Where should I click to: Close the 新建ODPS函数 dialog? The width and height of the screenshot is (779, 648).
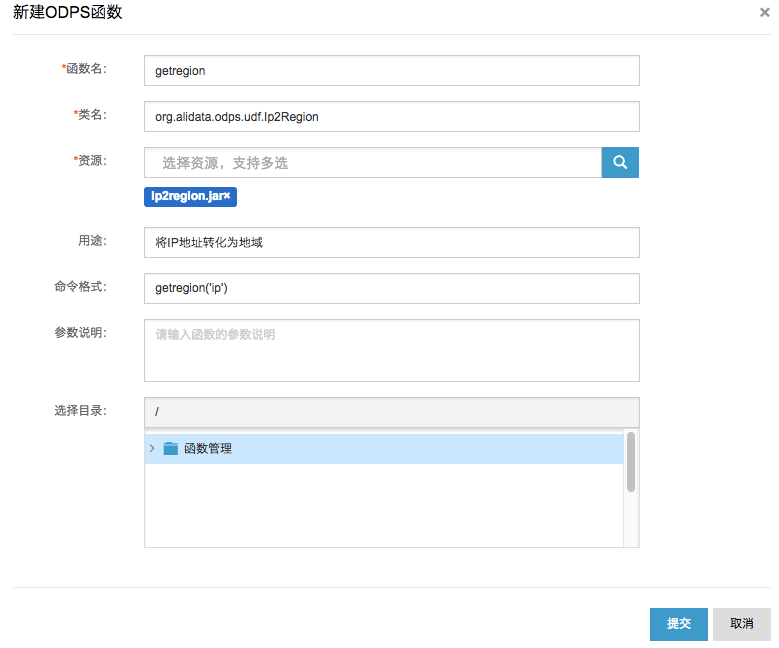pos(765,13)
